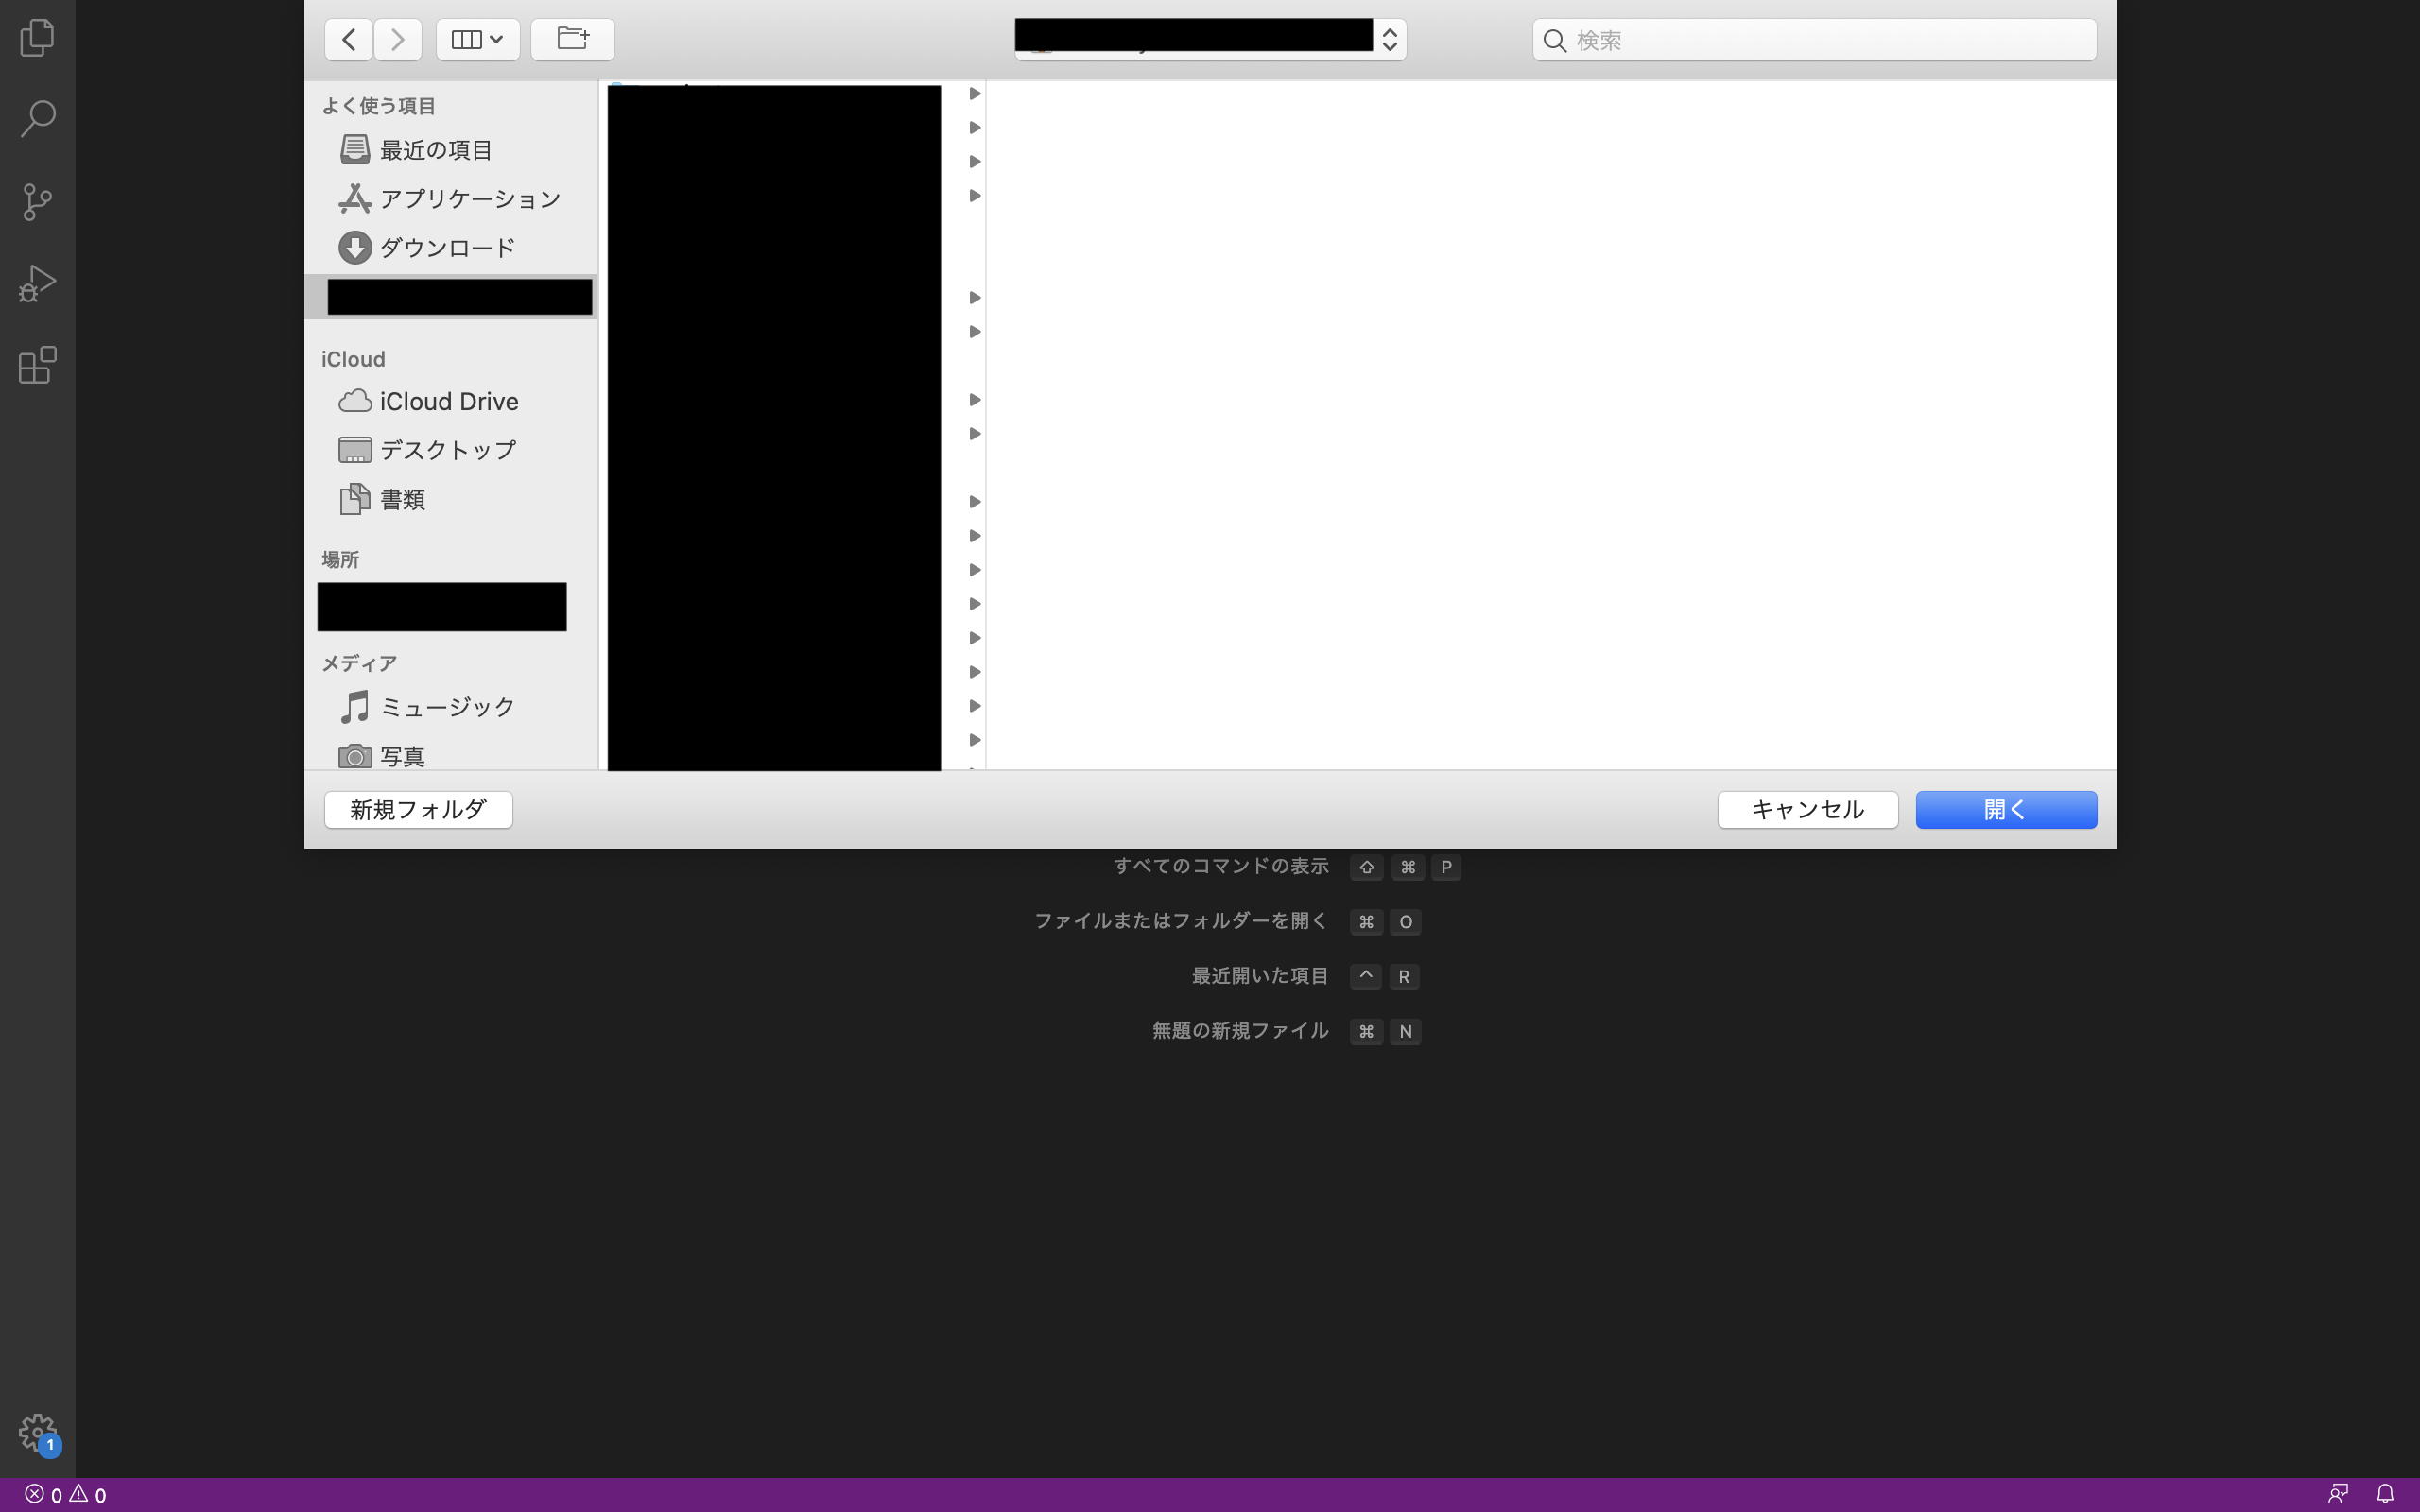Image resolution: width=2420 pixels, height=1512 pixels.
Task: Click the notifications bell in status bar
Action: coord(2385,1494)
